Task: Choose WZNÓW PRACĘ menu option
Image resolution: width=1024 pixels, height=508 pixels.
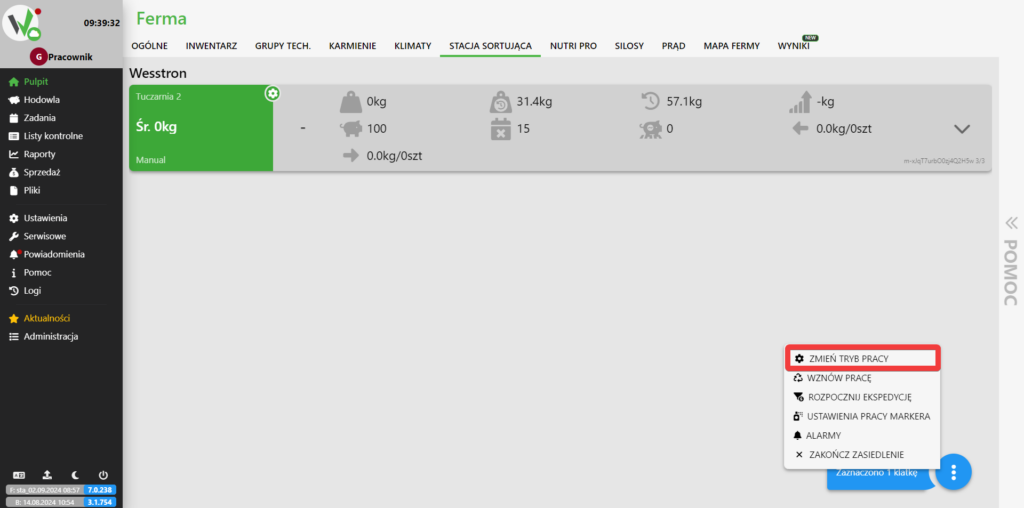Action: (839, 378)
